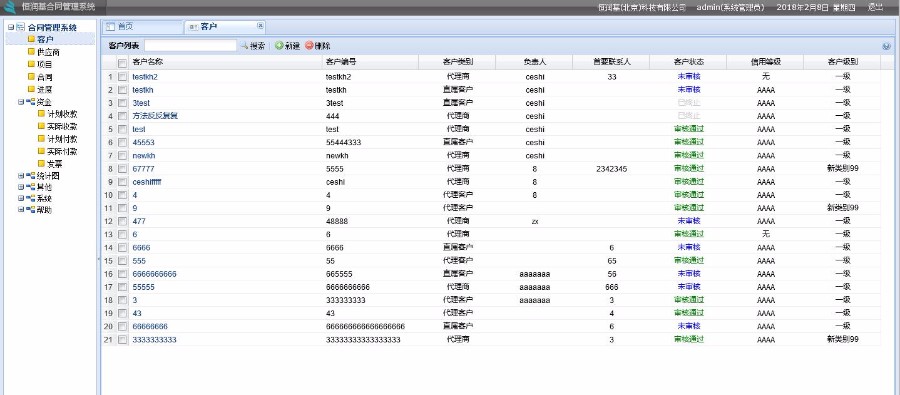Screen dimensions: 900x395
Task: Click the red 删除 minus icon
Action: pos(309,46)
